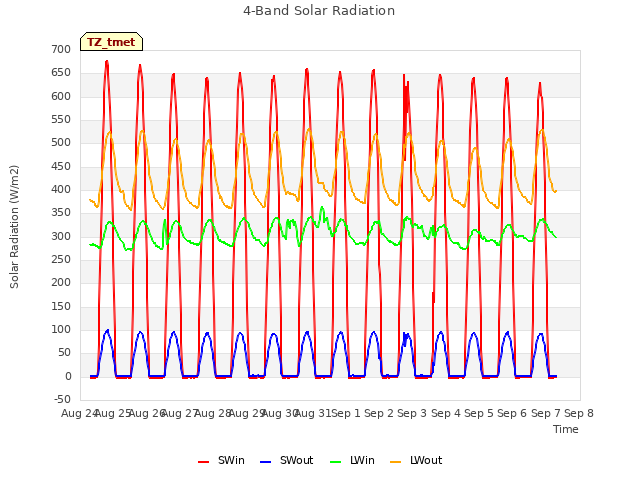Toggle the LWout legend entry
640x480 pixels.
click(416, 460)
